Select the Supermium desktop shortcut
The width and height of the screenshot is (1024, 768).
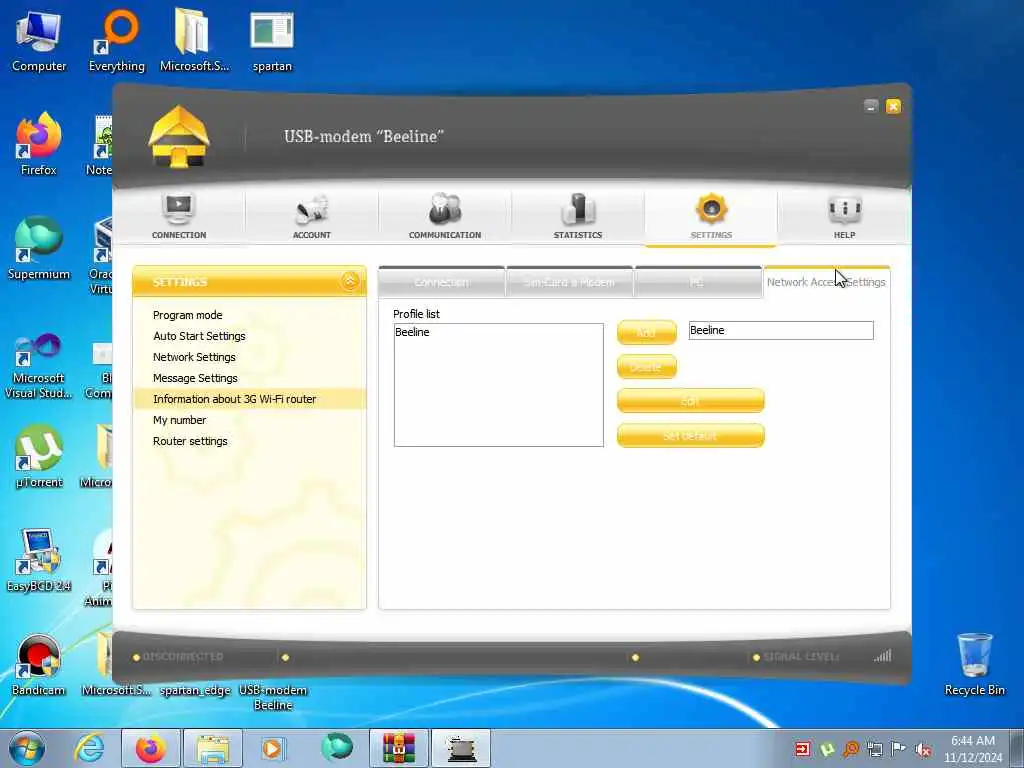click(x=39, y=249)
